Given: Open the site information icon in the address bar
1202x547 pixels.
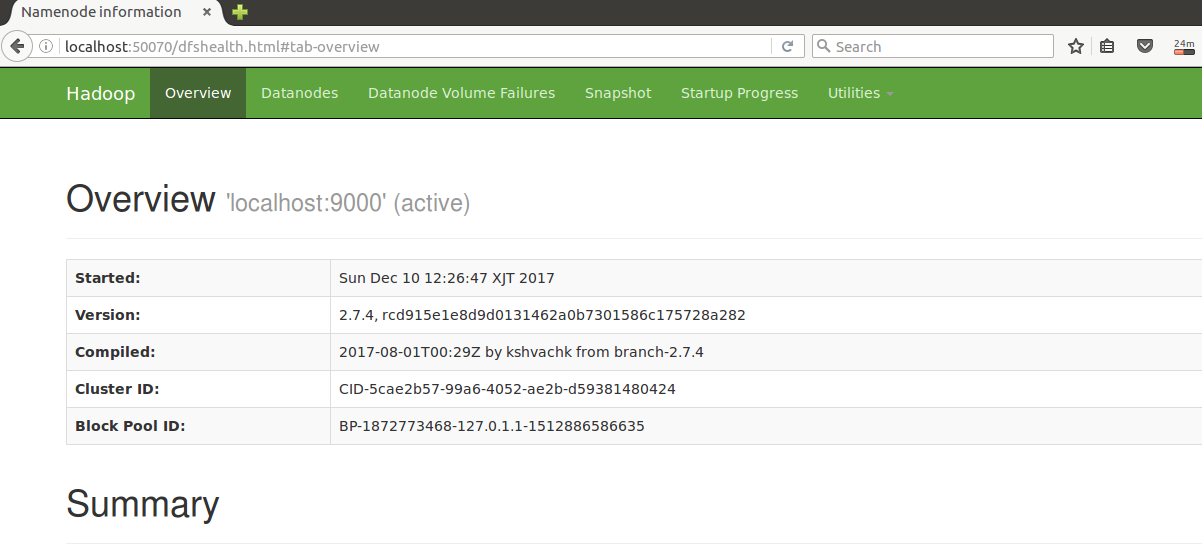Looking at the screenshot, I should (x=47, y=46).
